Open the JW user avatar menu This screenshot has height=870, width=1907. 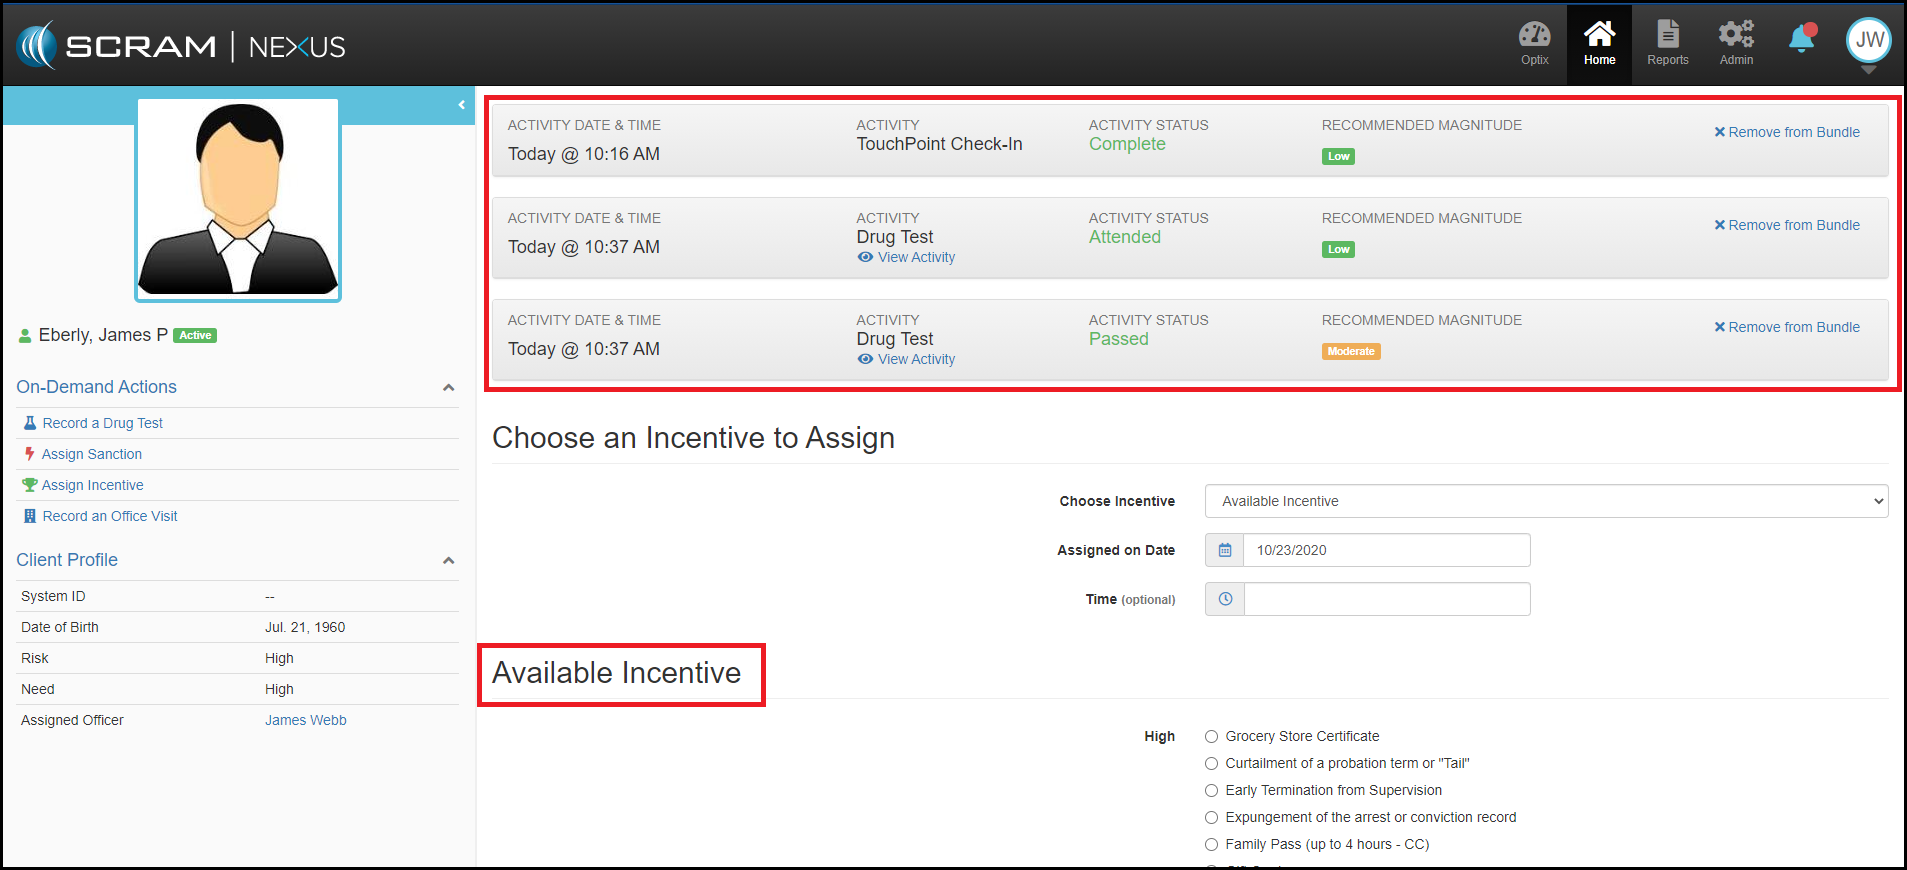click(x=1868, y=41)
